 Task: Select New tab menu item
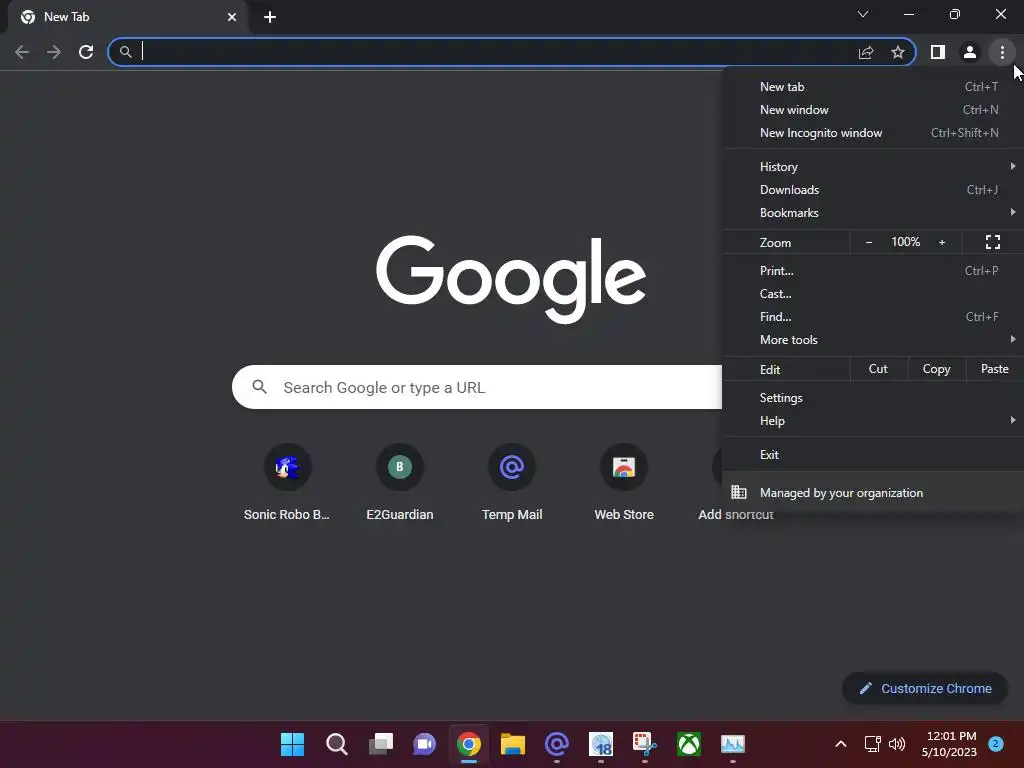(872, 87)
